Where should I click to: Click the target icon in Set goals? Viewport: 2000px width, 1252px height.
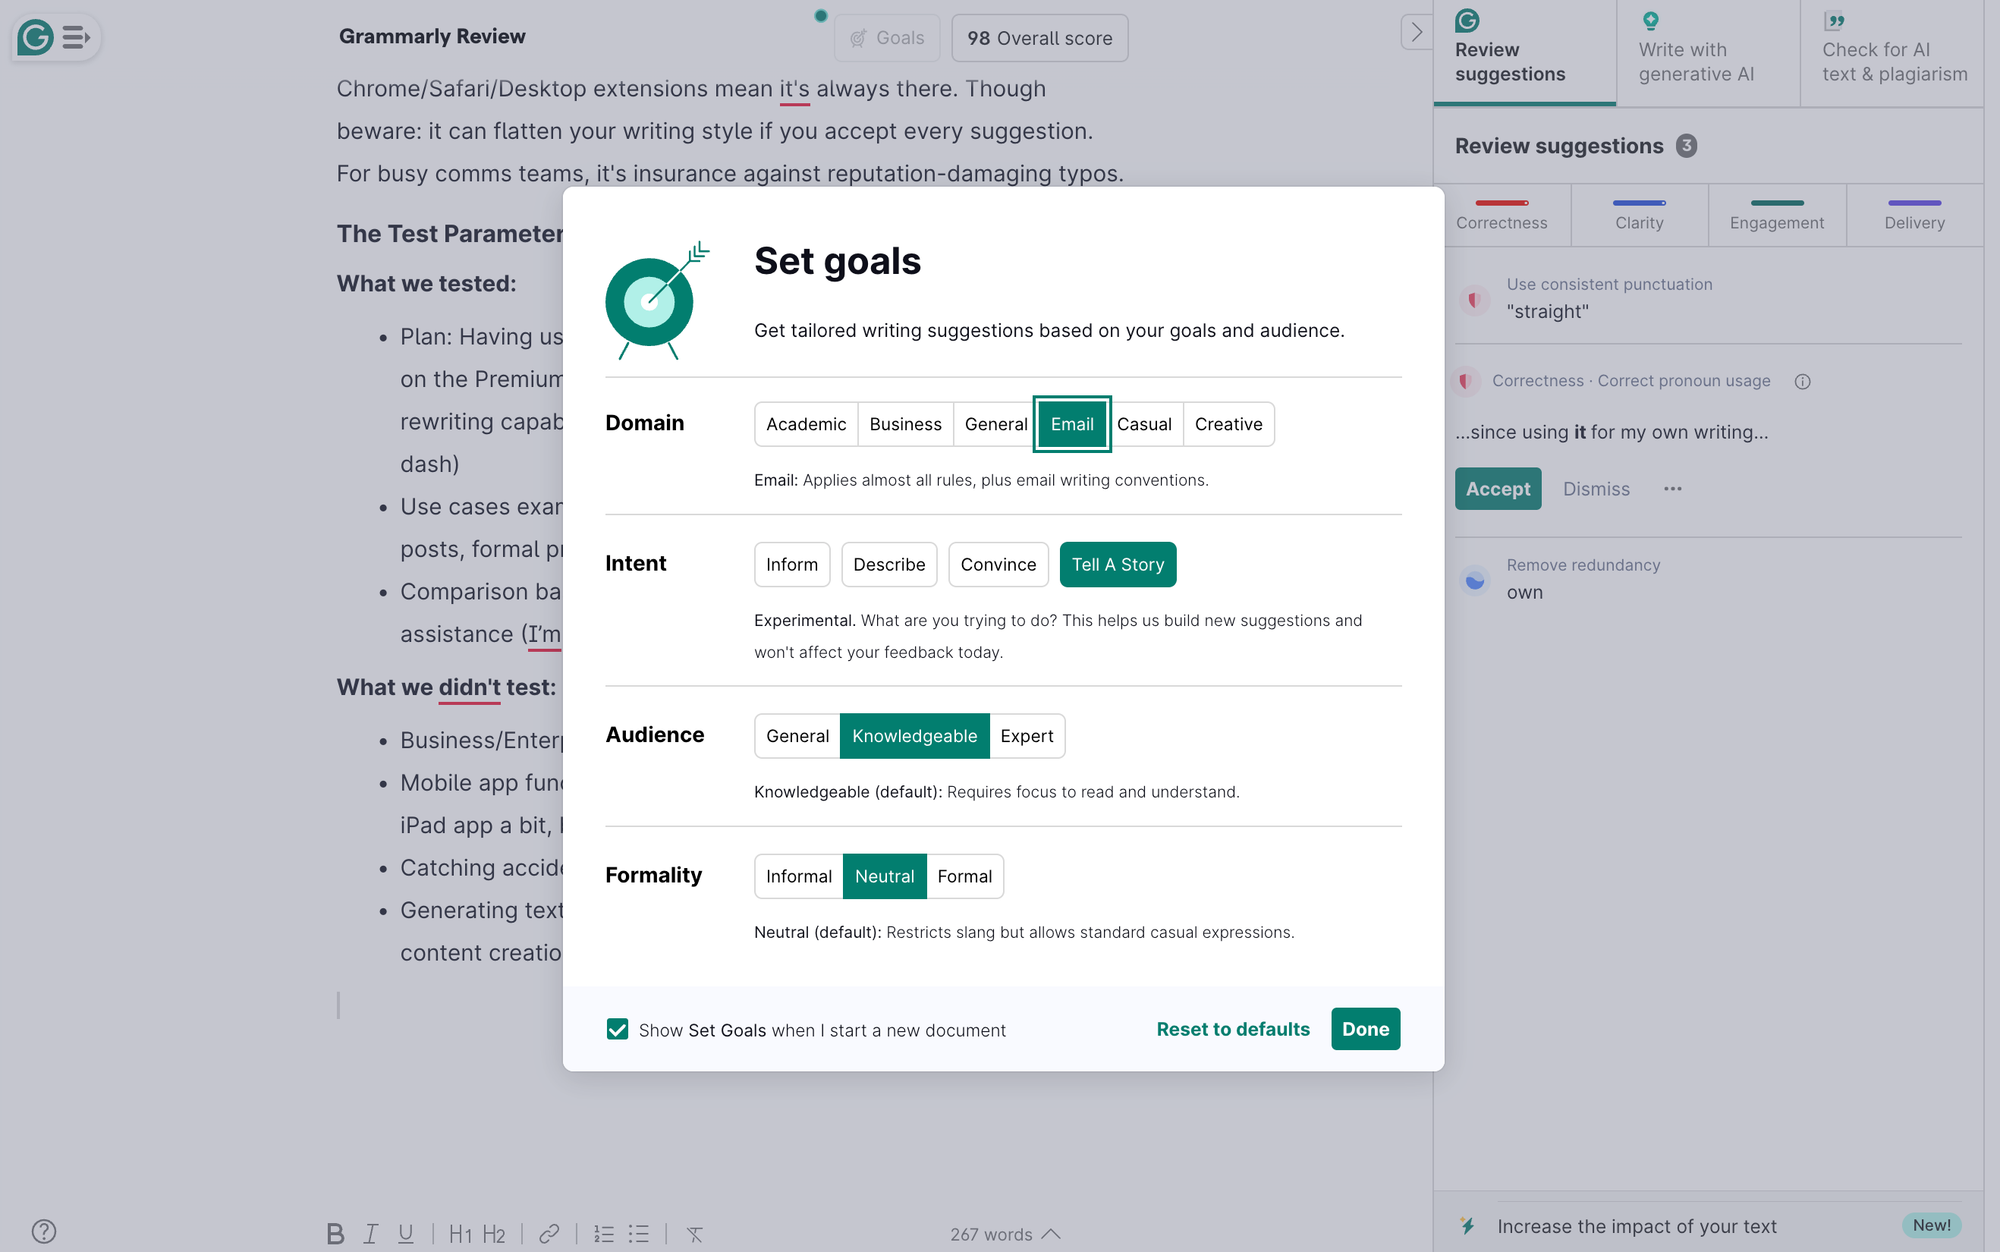pos(657,300)
